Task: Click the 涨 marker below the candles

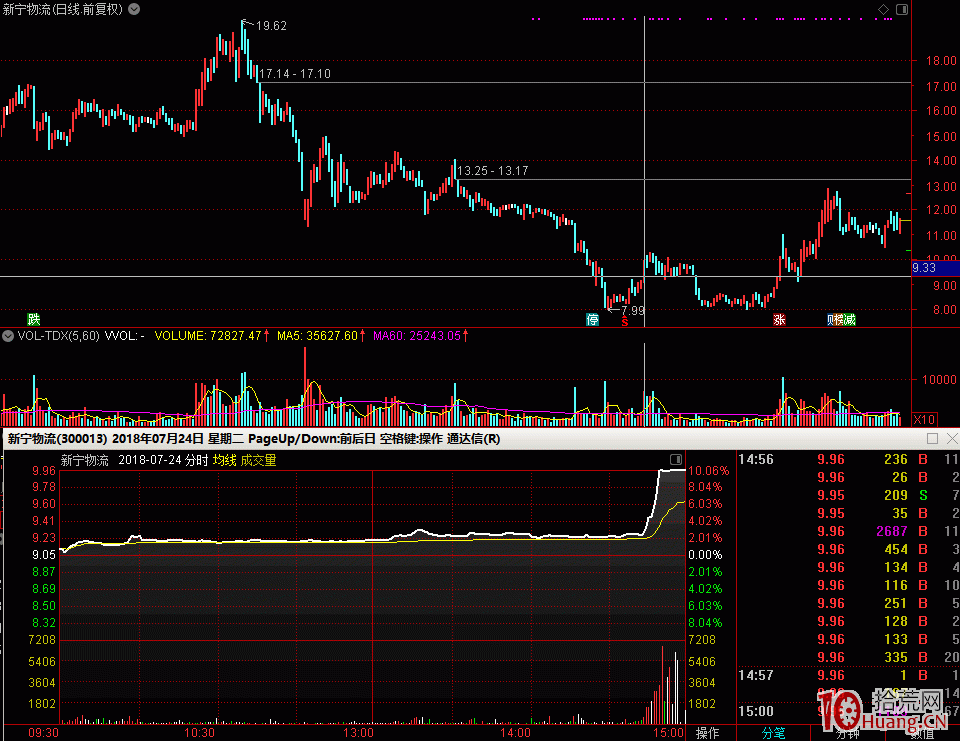Action: click(x=779, y=320)
